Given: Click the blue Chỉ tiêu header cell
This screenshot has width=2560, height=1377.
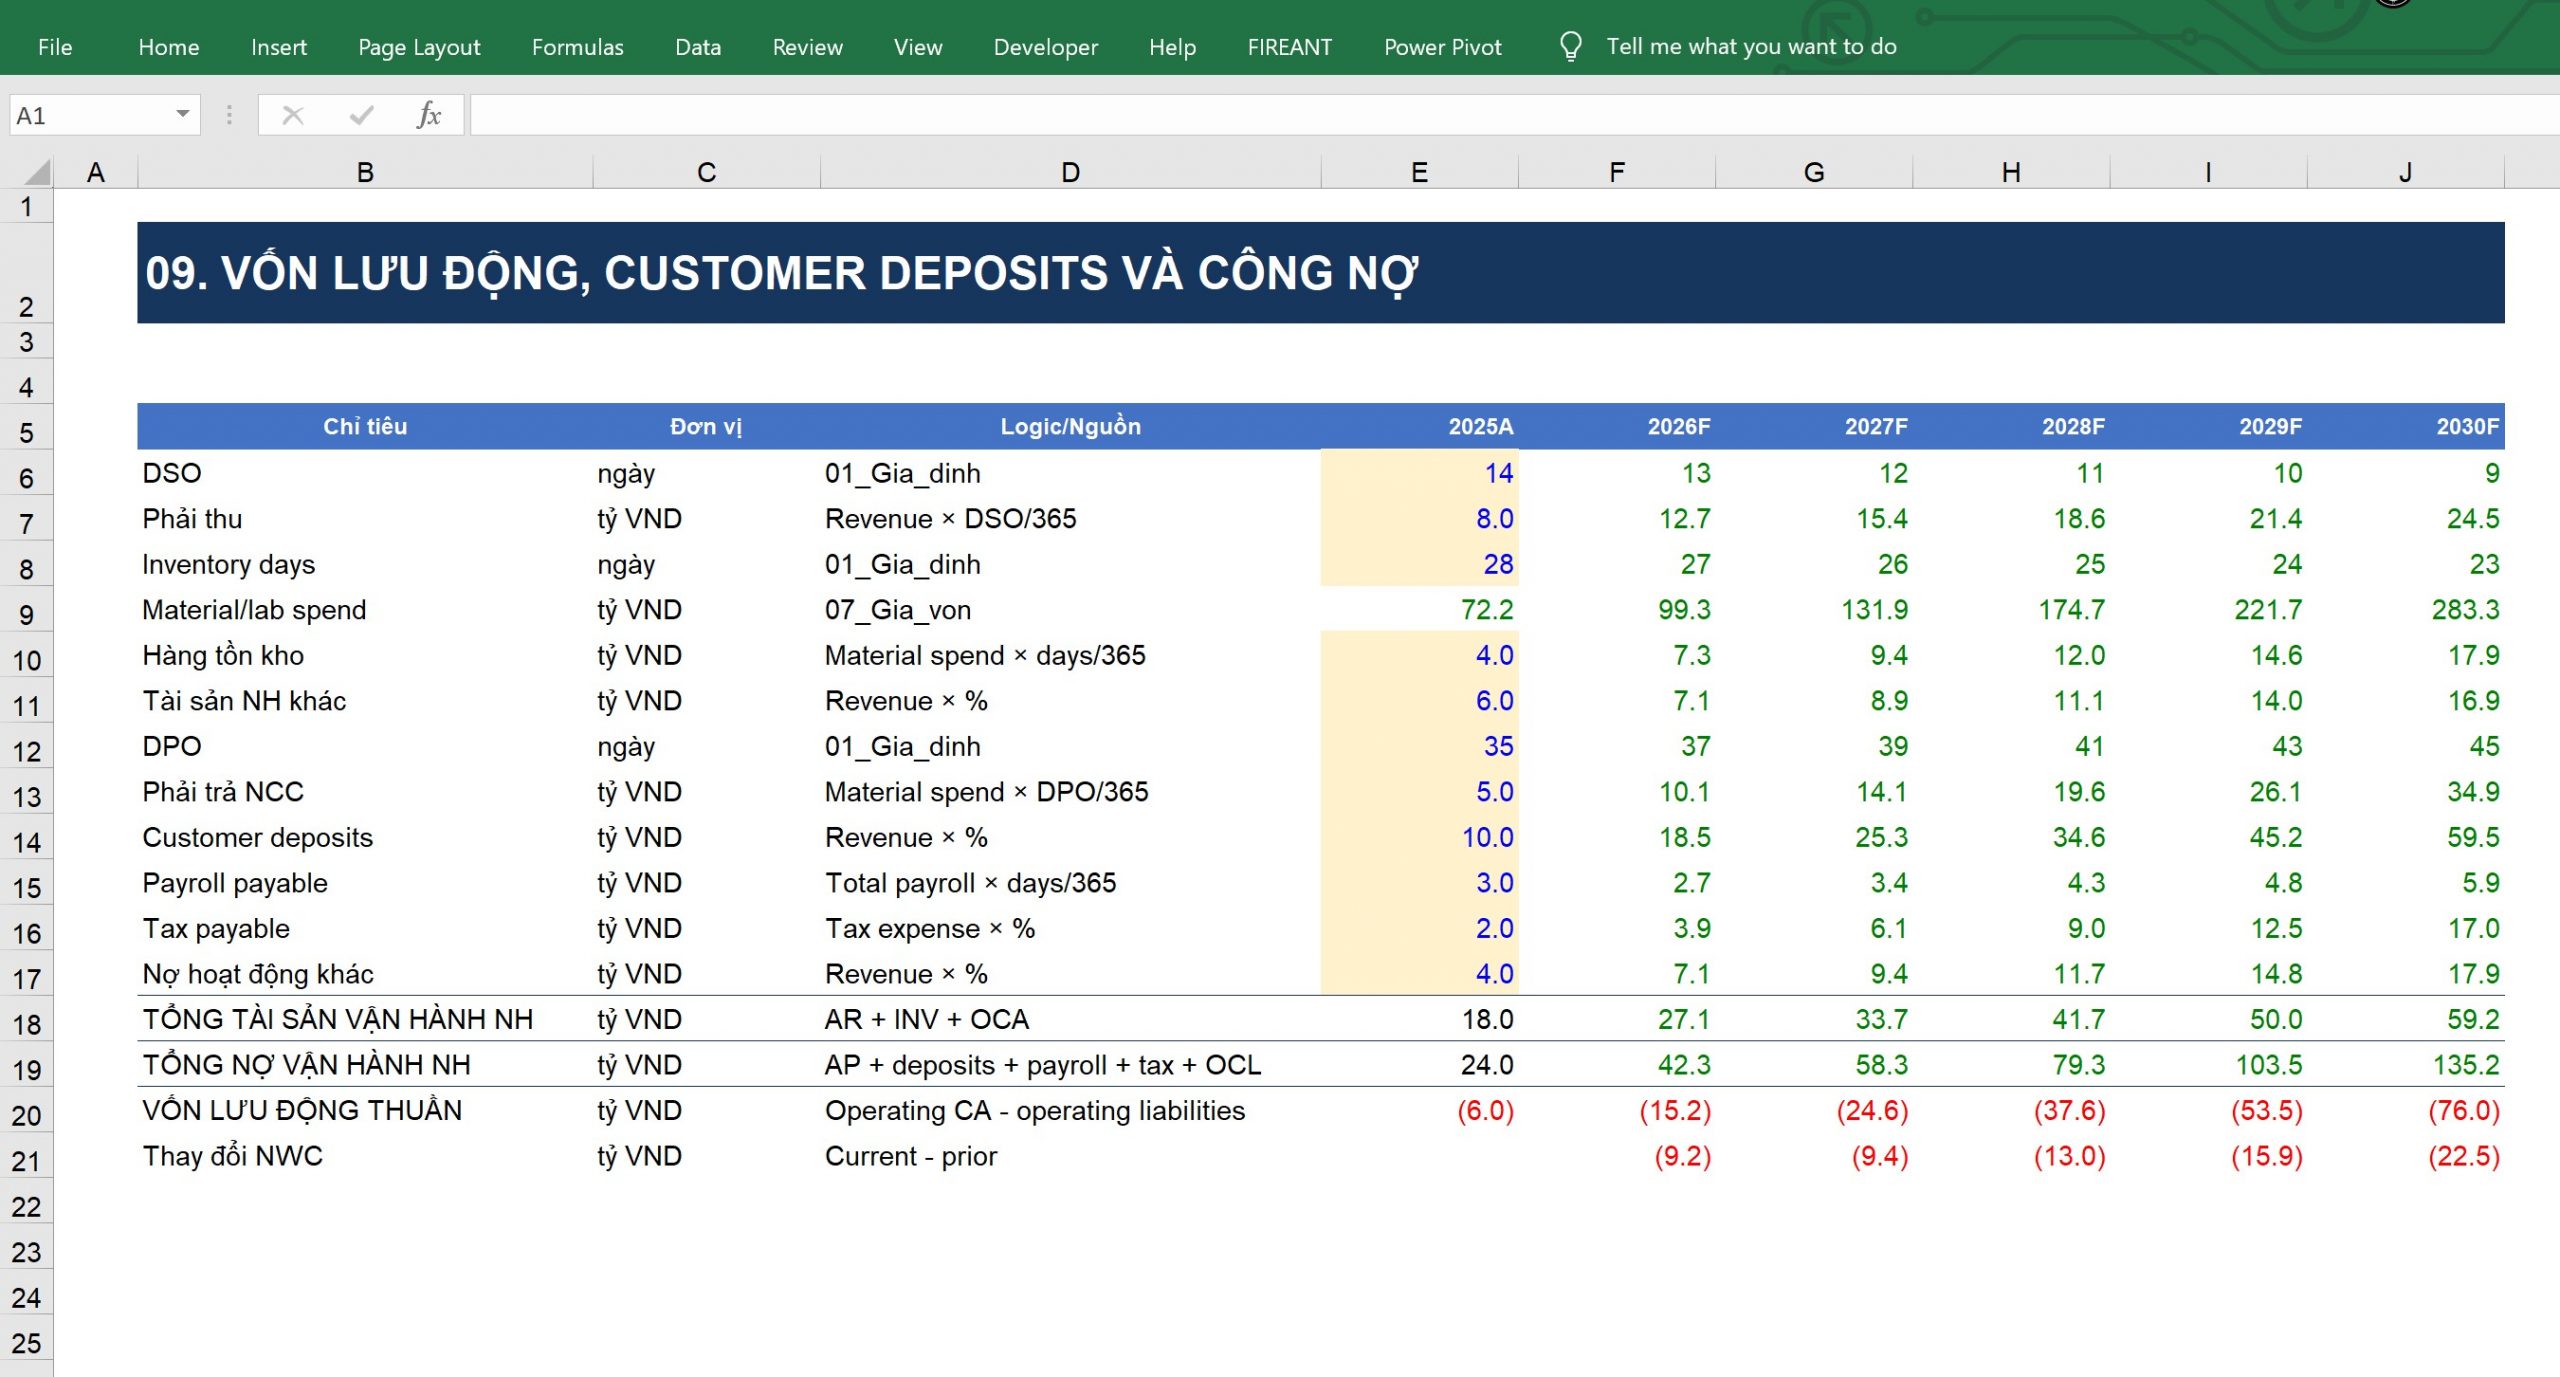Looking at the screenshot, I should [365, 426].
